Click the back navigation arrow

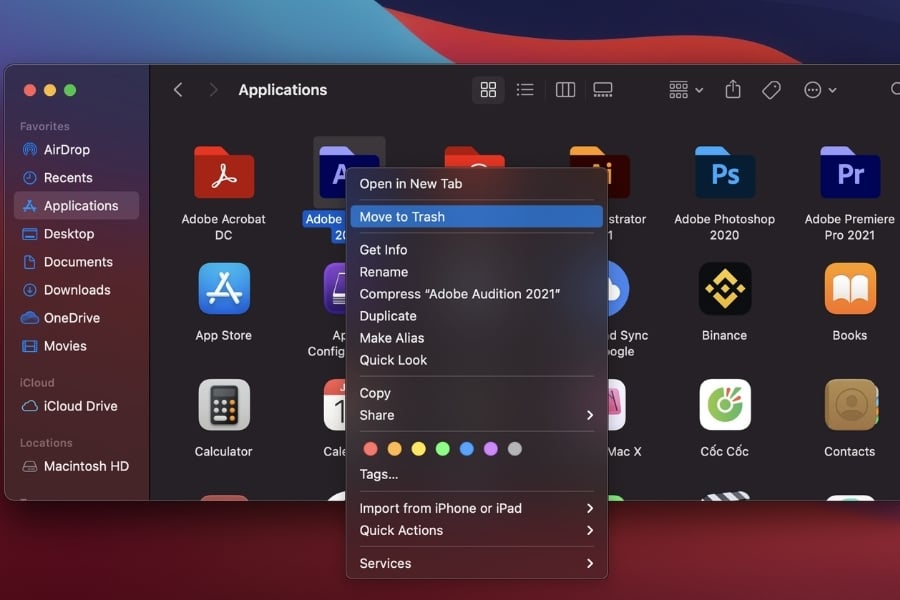pyautogui.click(x=178, y=90)
